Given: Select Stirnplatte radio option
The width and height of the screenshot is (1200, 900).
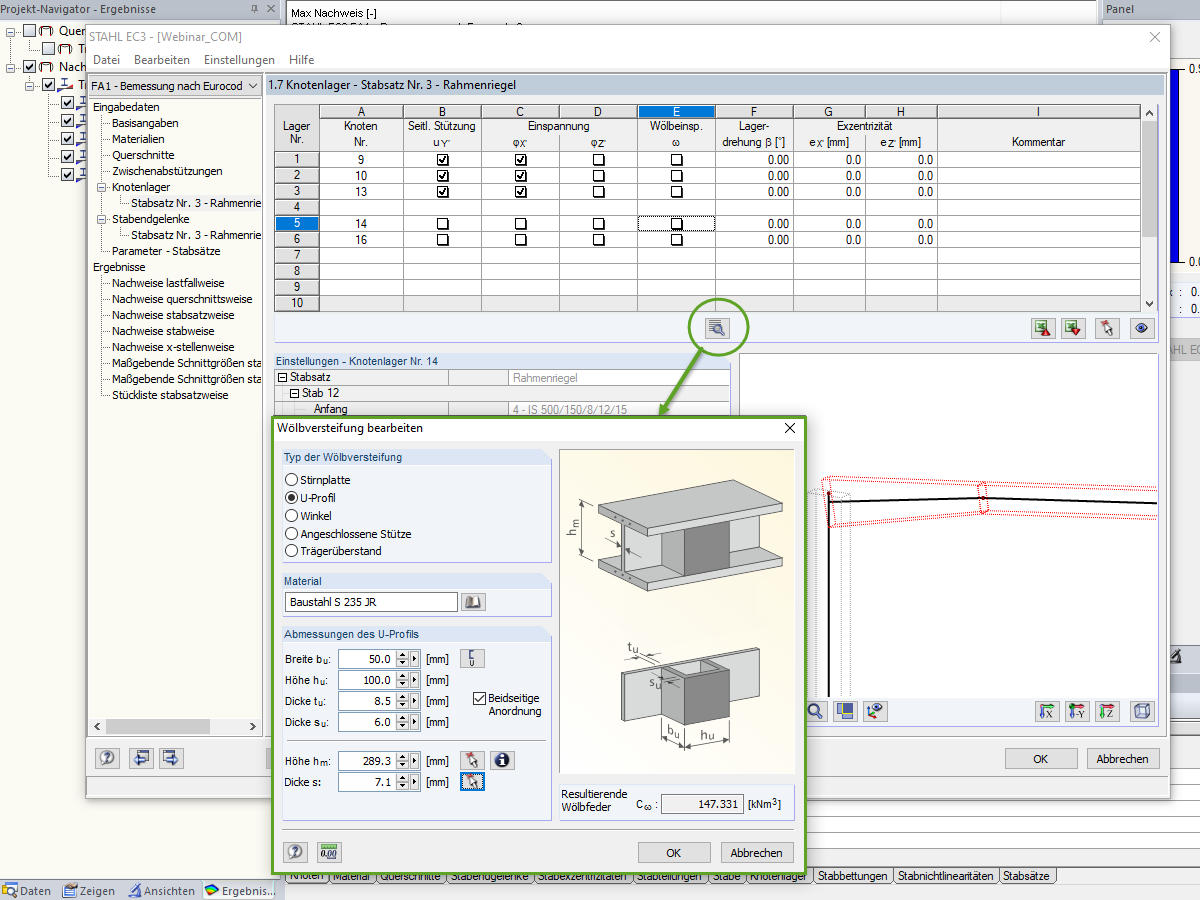Looking at the screenshot, I should point(292,480).
